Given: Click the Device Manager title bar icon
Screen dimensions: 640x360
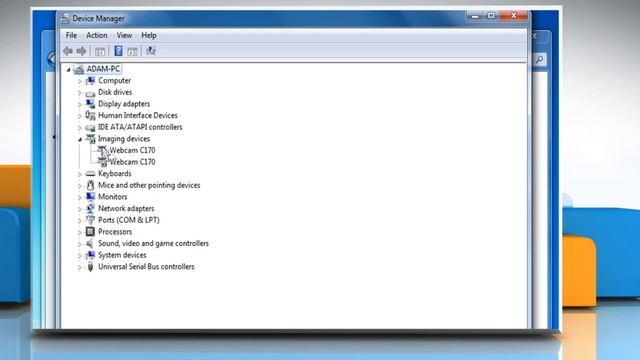Looking at the screenshot, I should pos(65,19).
